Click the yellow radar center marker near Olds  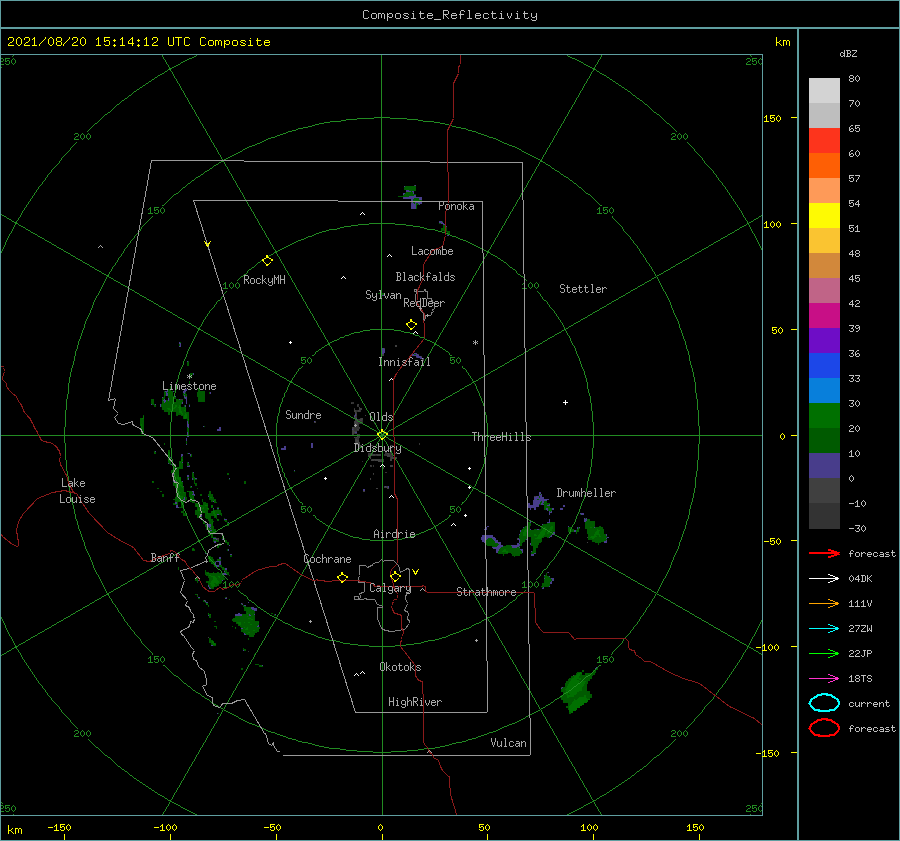(382, 435)
